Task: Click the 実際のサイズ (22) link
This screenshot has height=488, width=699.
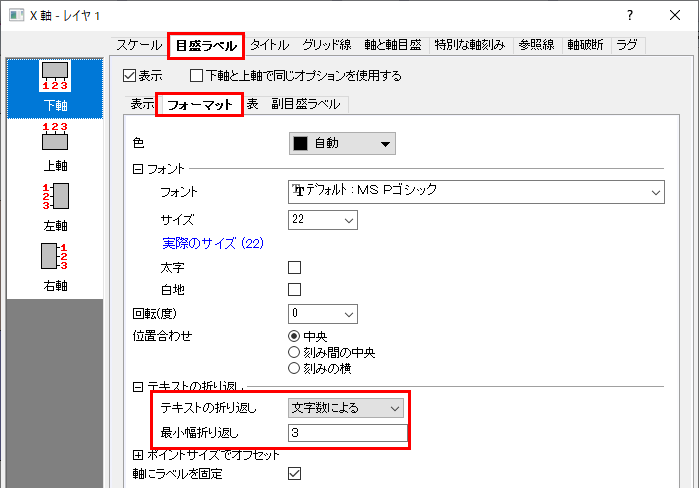Action: point(213,243)
